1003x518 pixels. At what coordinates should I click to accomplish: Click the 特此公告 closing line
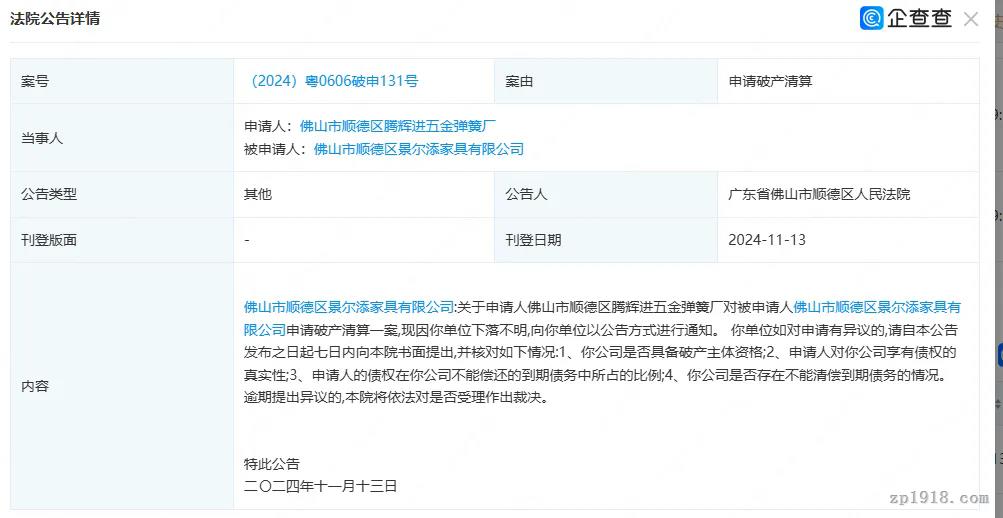pyautogui.click(x=272, y=464)
